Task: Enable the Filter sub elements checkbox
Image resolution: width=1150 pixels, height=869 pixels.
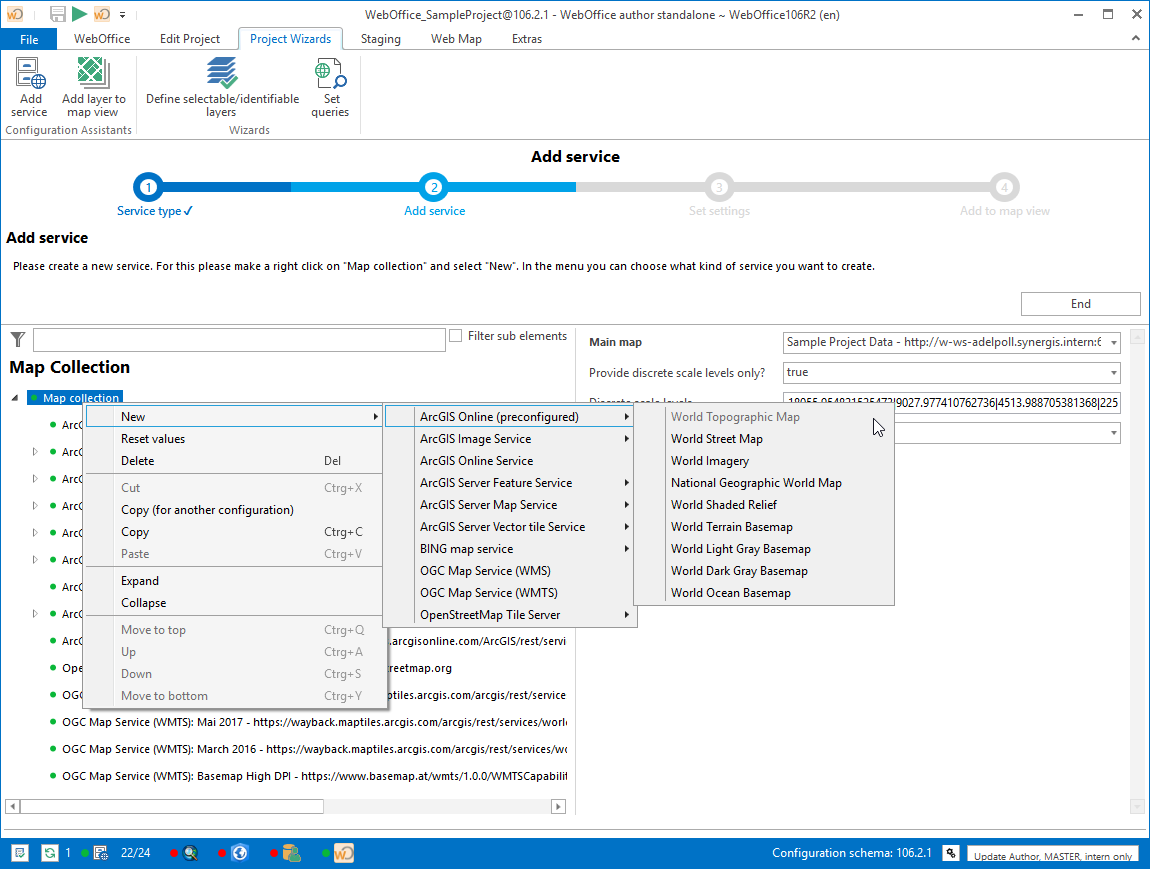Action: point(457,334)
